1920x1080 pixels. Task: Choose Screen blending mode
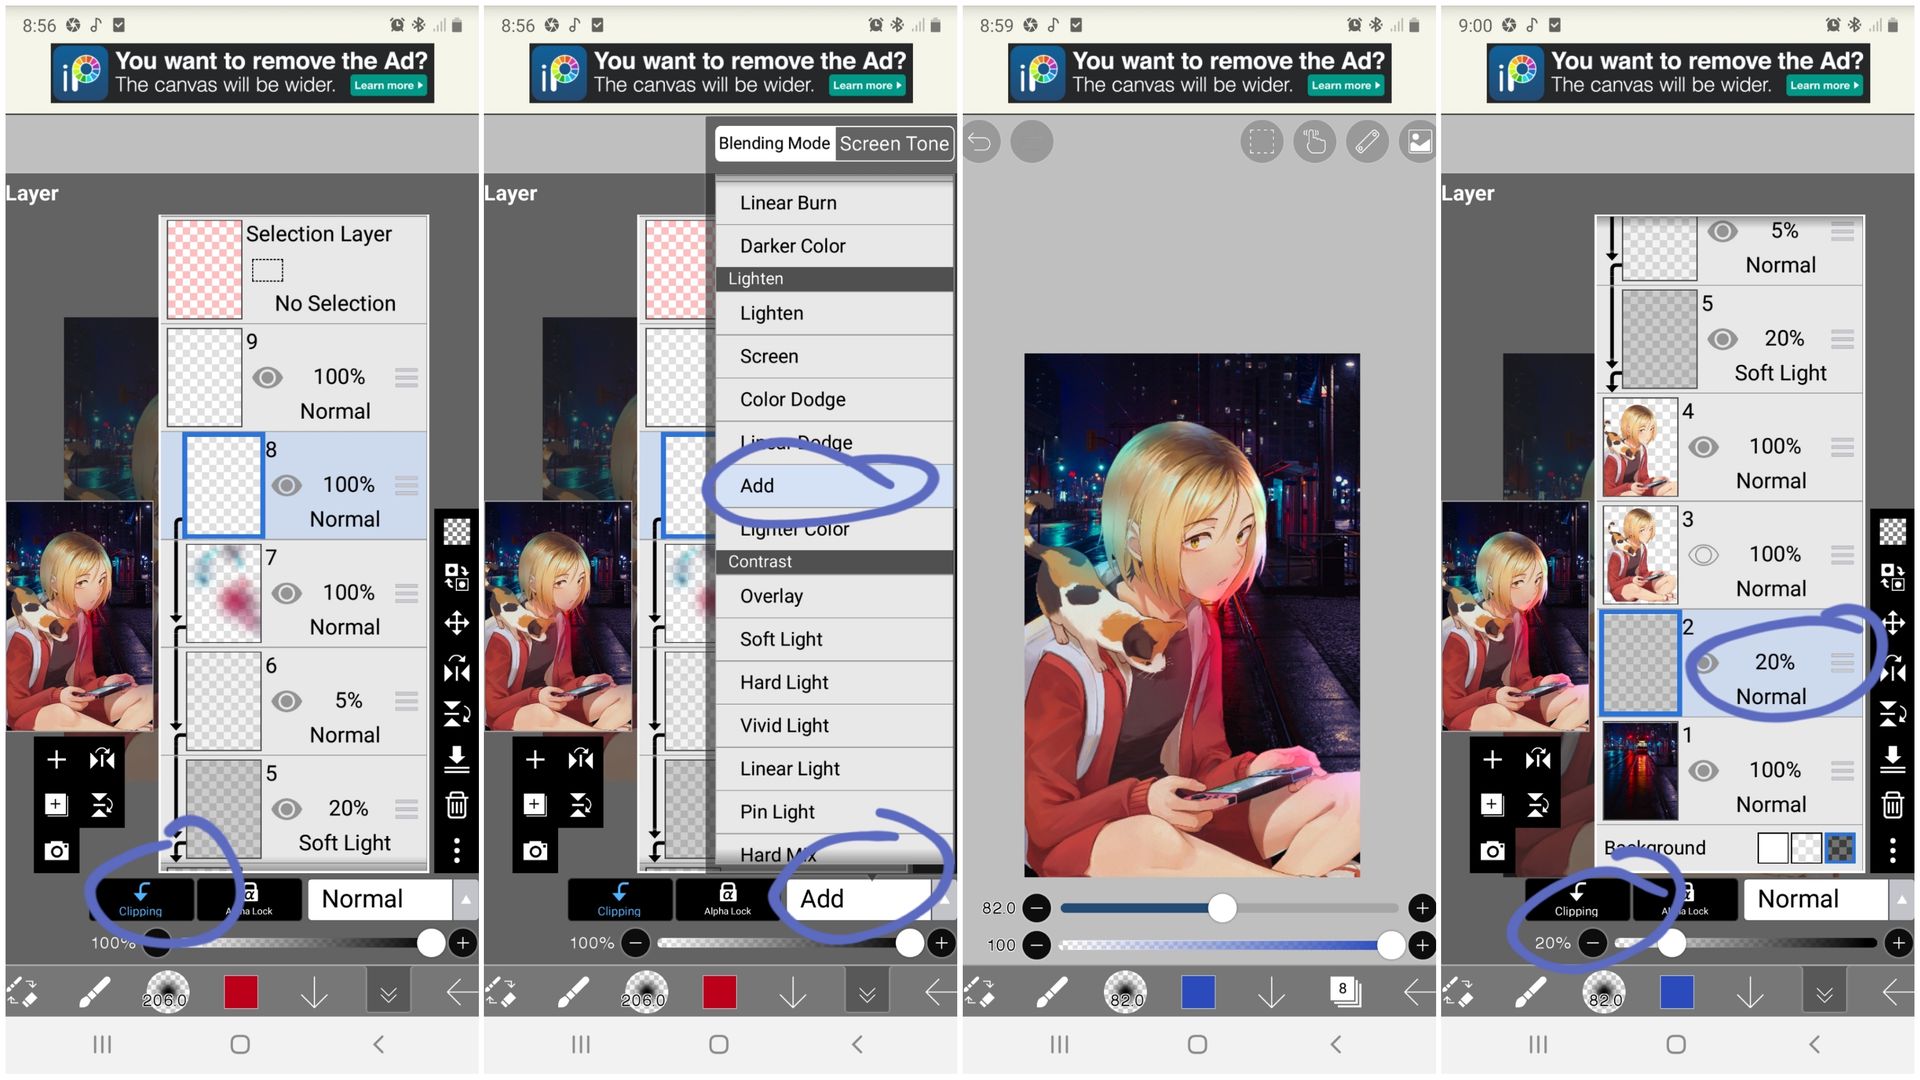pos(834,356)
